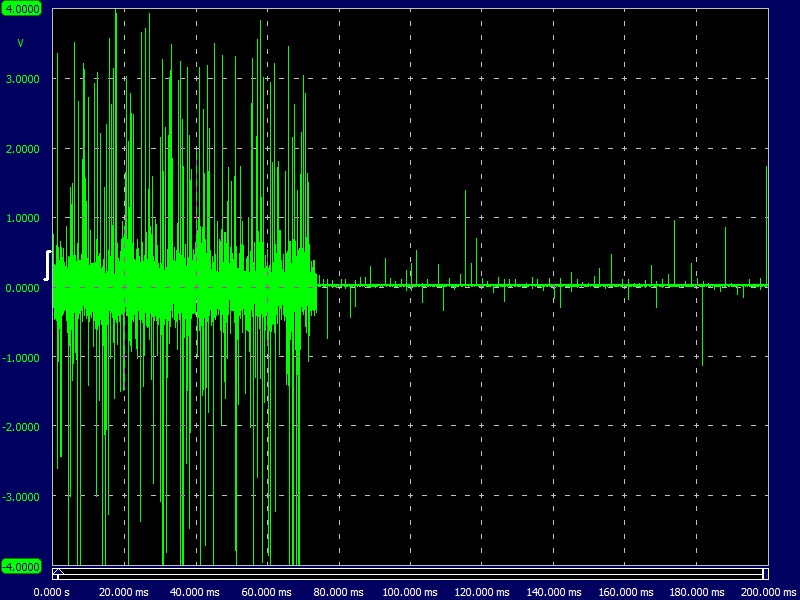Click the -4.0000 lower voltage range label
The image size is (800, 600).
[21, 567]
